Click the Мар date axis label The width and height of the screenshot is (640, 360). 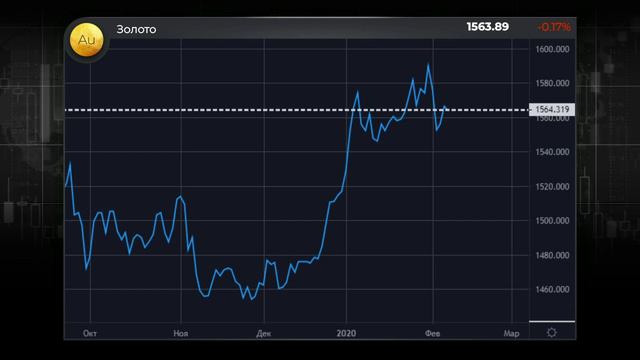(511, 333)
